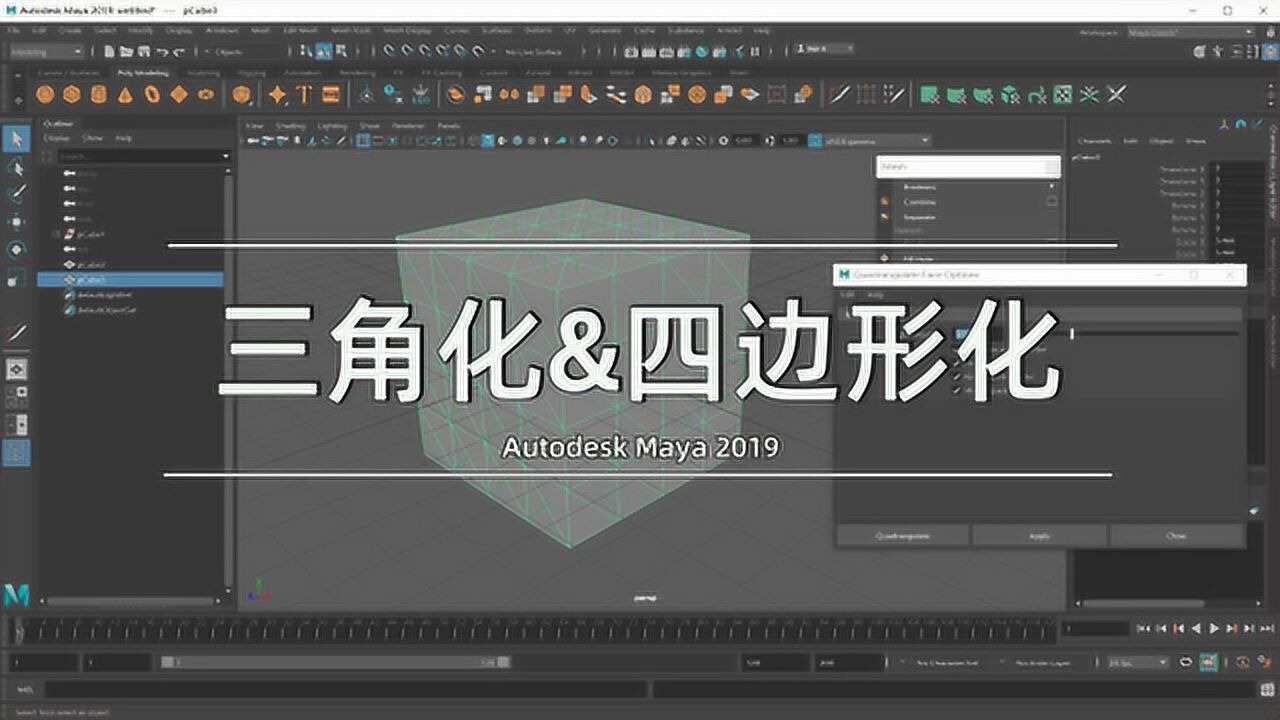Click the SVG shelf icon
The image size is (1280, 720).
point(331,94)
